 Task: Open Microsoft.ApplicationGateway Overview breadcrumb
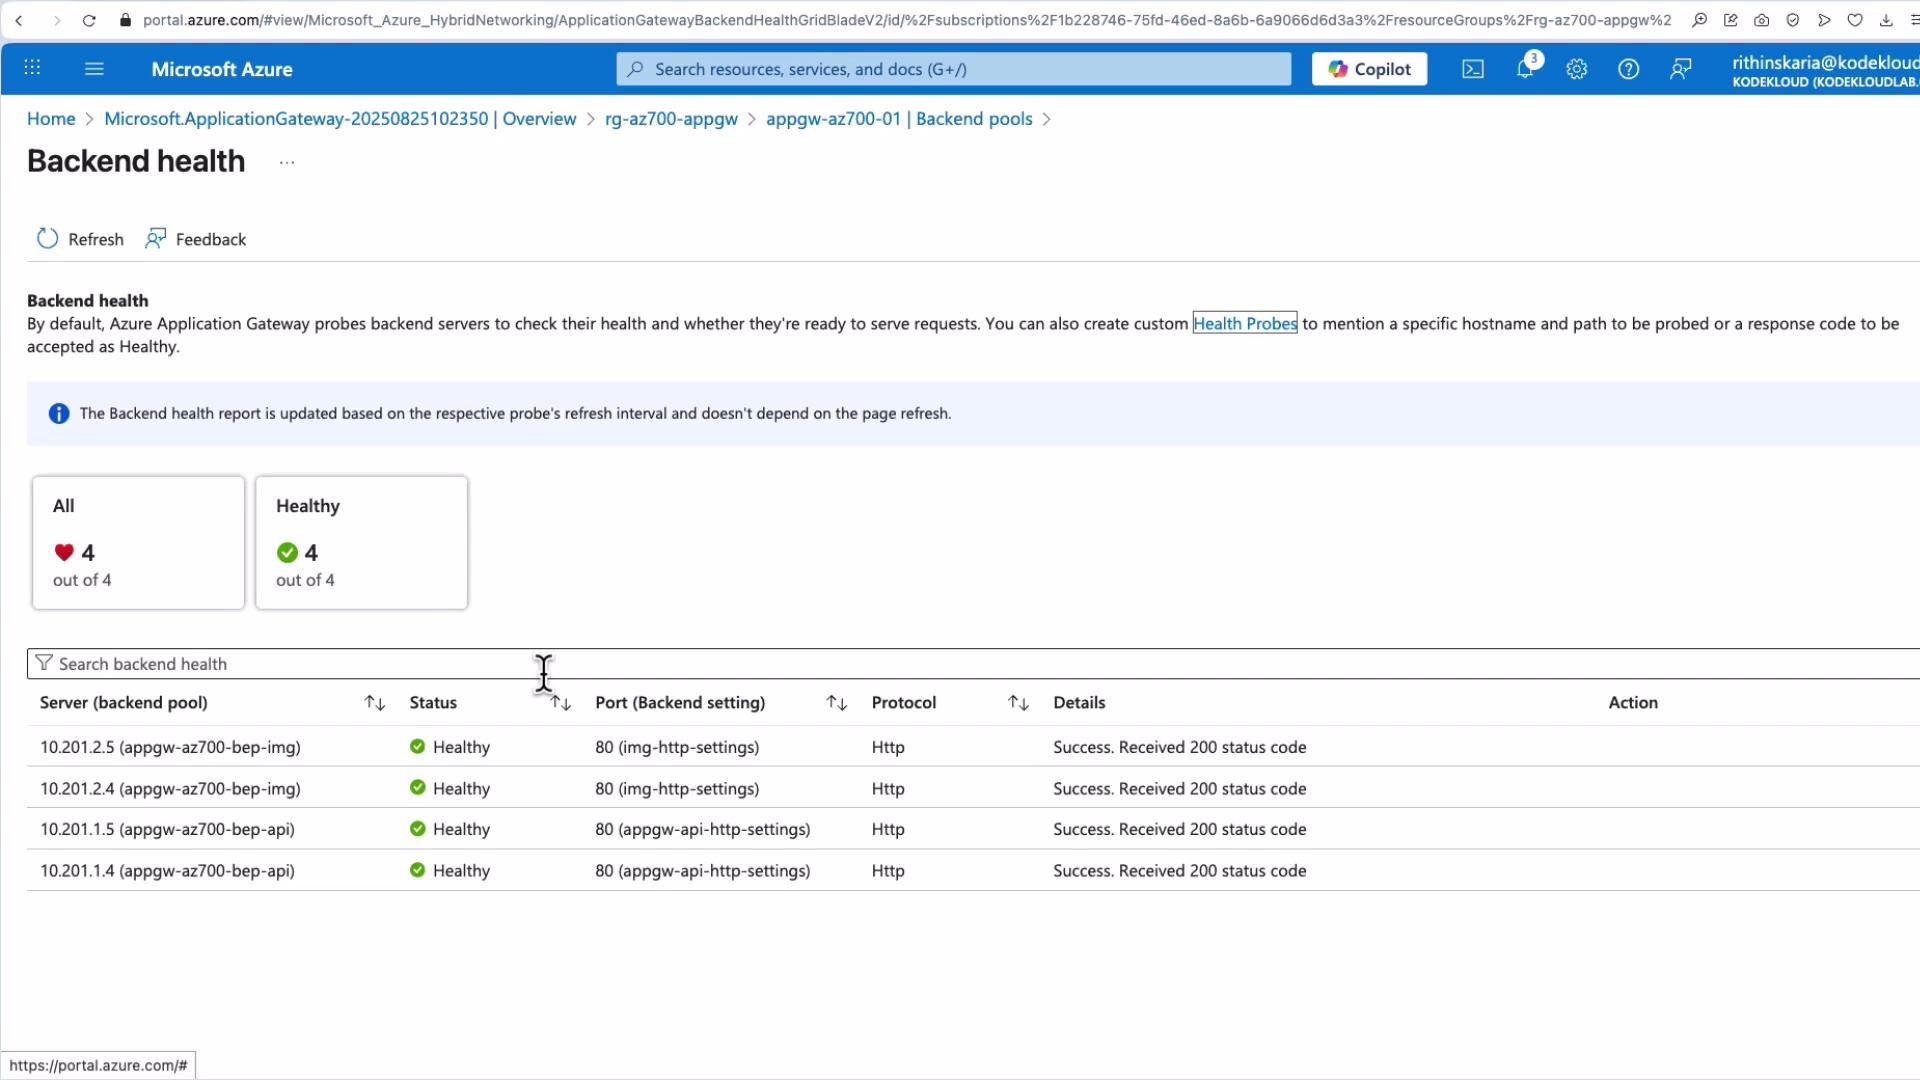[x=340, y=118]
